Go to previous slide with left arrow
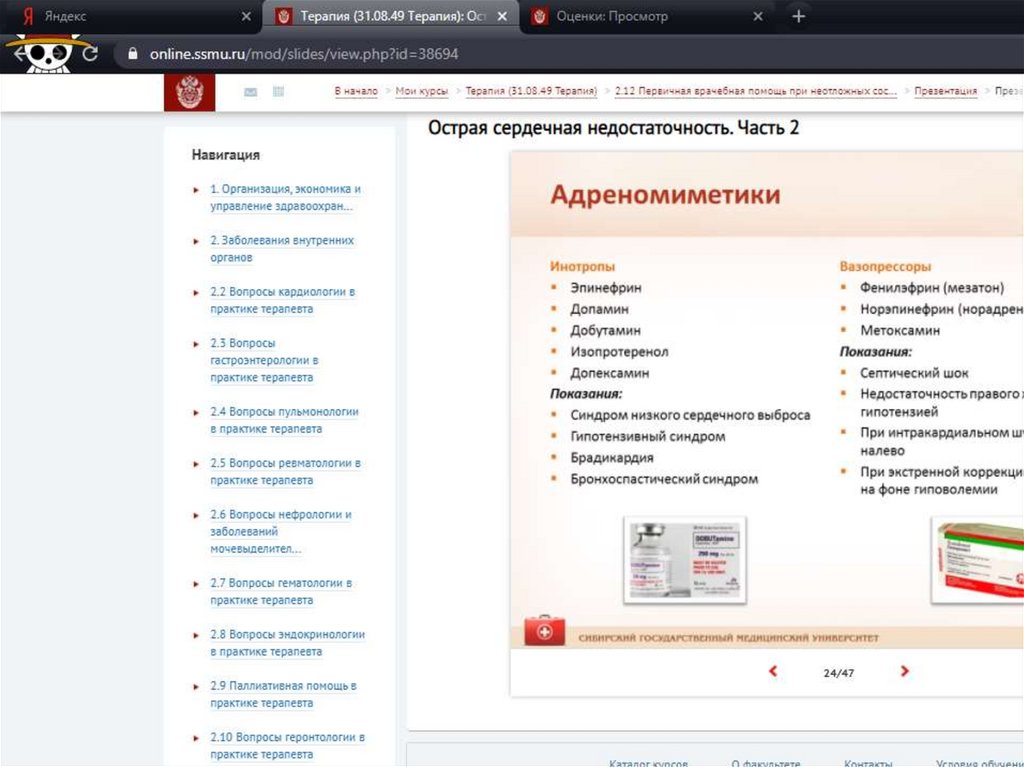The width and height of the screenshot is (1024, 767). (773, 671)
